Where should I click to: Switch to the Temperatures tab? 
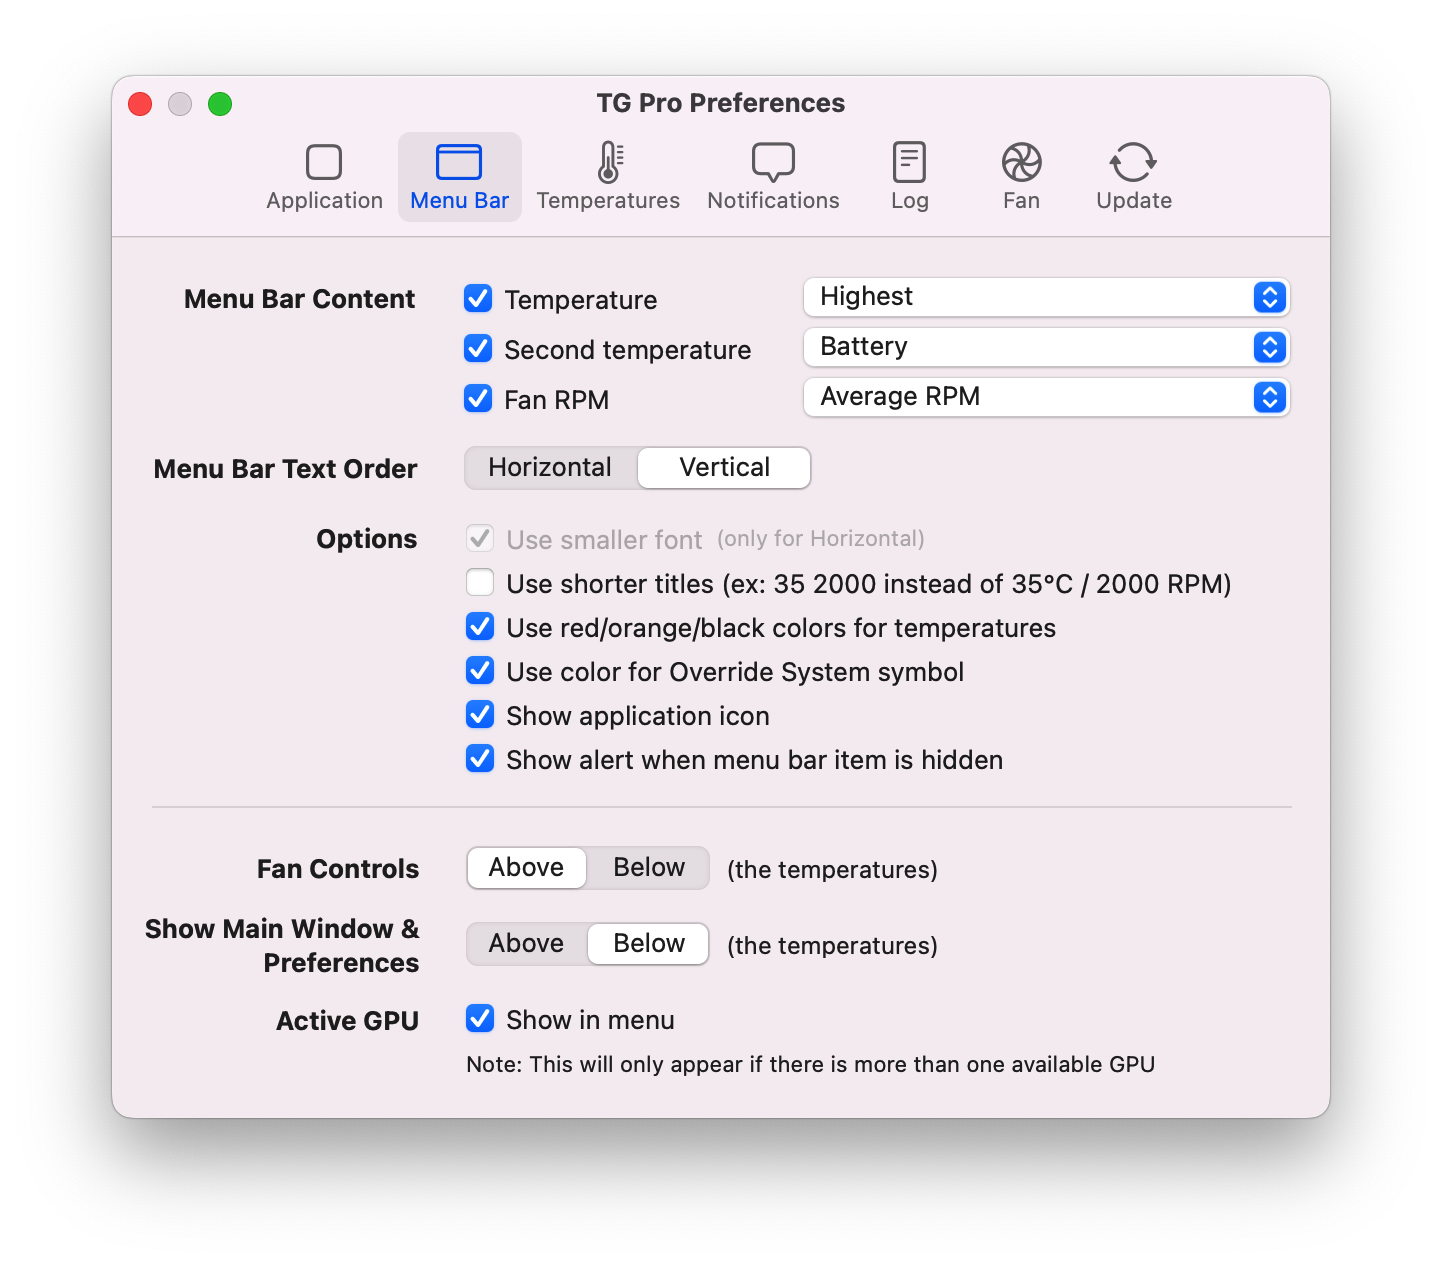click(607, 178)
